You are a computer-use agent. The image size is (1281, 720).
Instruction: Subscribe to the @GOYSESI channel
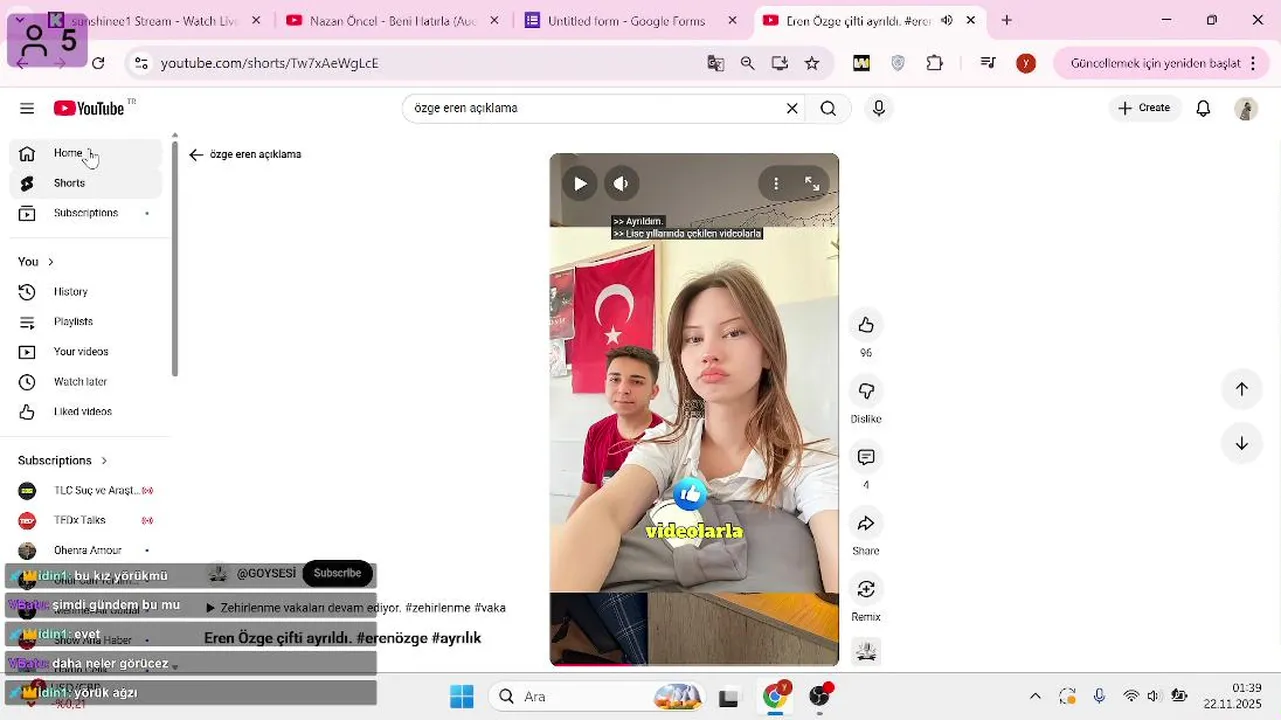point(337,573)
